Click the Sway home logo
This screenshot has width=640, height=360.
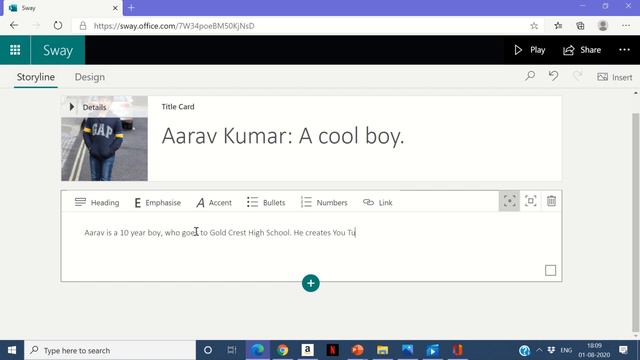coord(58,50)
